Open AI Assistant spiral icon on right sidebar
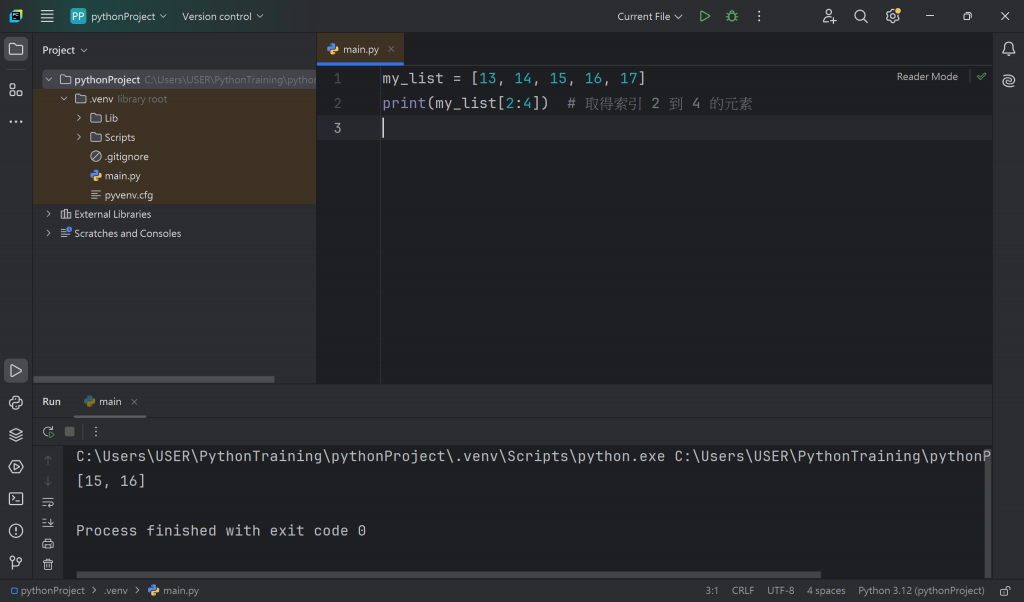 click(1008, 81)
